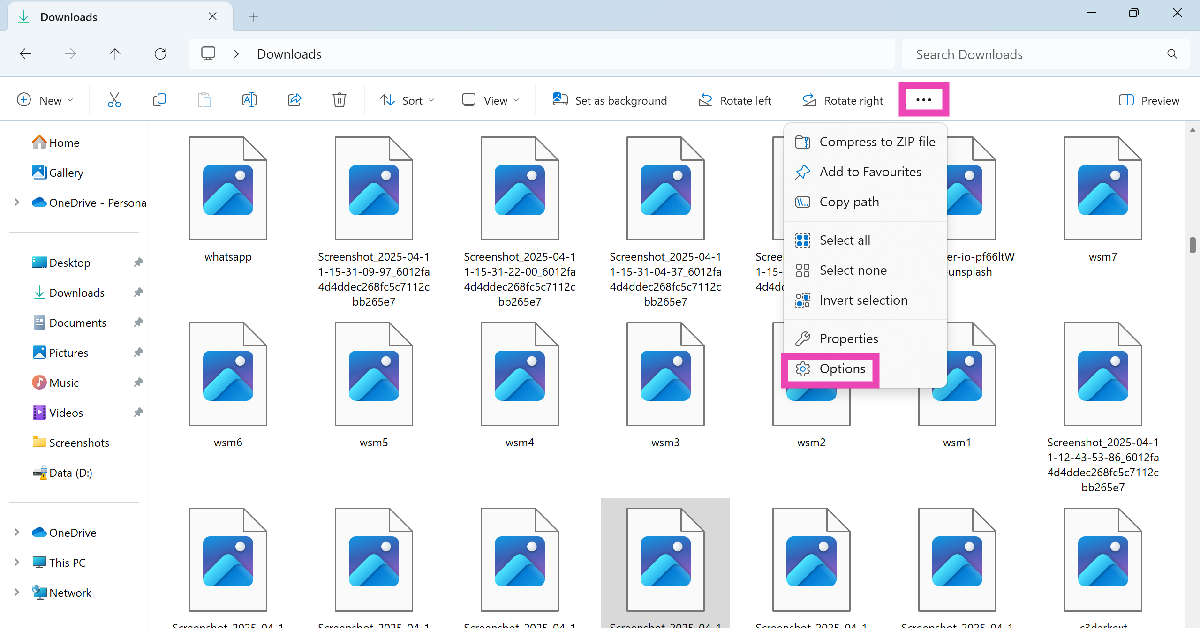
Task: Click the Cut scissors icon in toolbar
Action: click(114, 100)
